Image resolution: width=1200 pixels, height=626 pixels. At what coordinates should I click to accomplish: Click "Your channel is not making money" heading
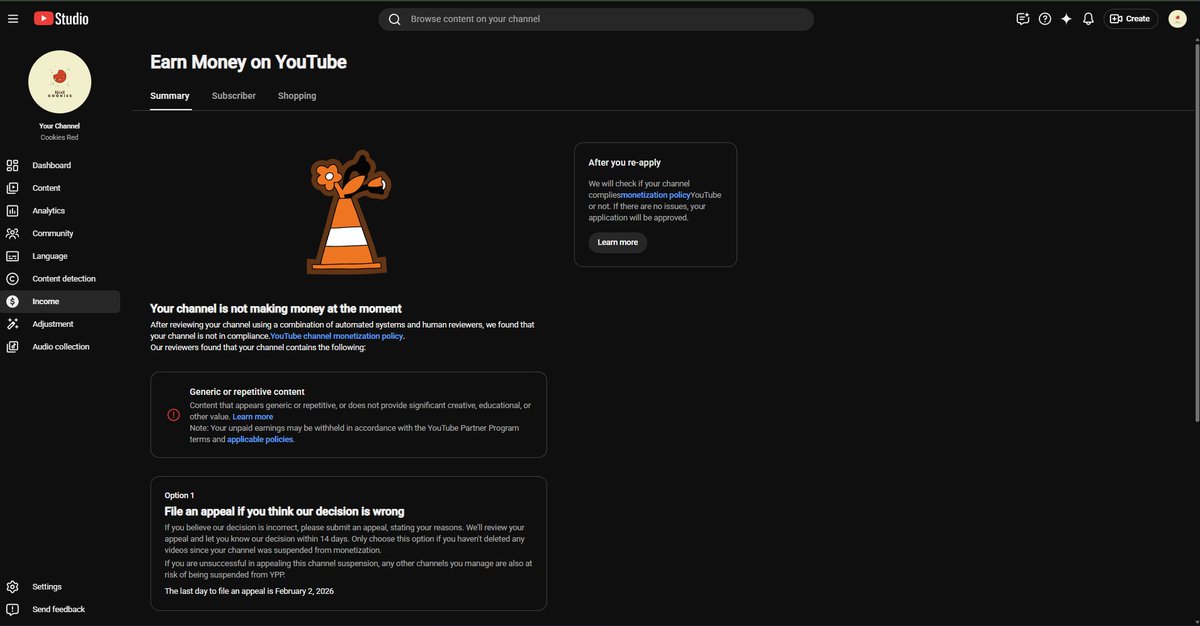276,309
